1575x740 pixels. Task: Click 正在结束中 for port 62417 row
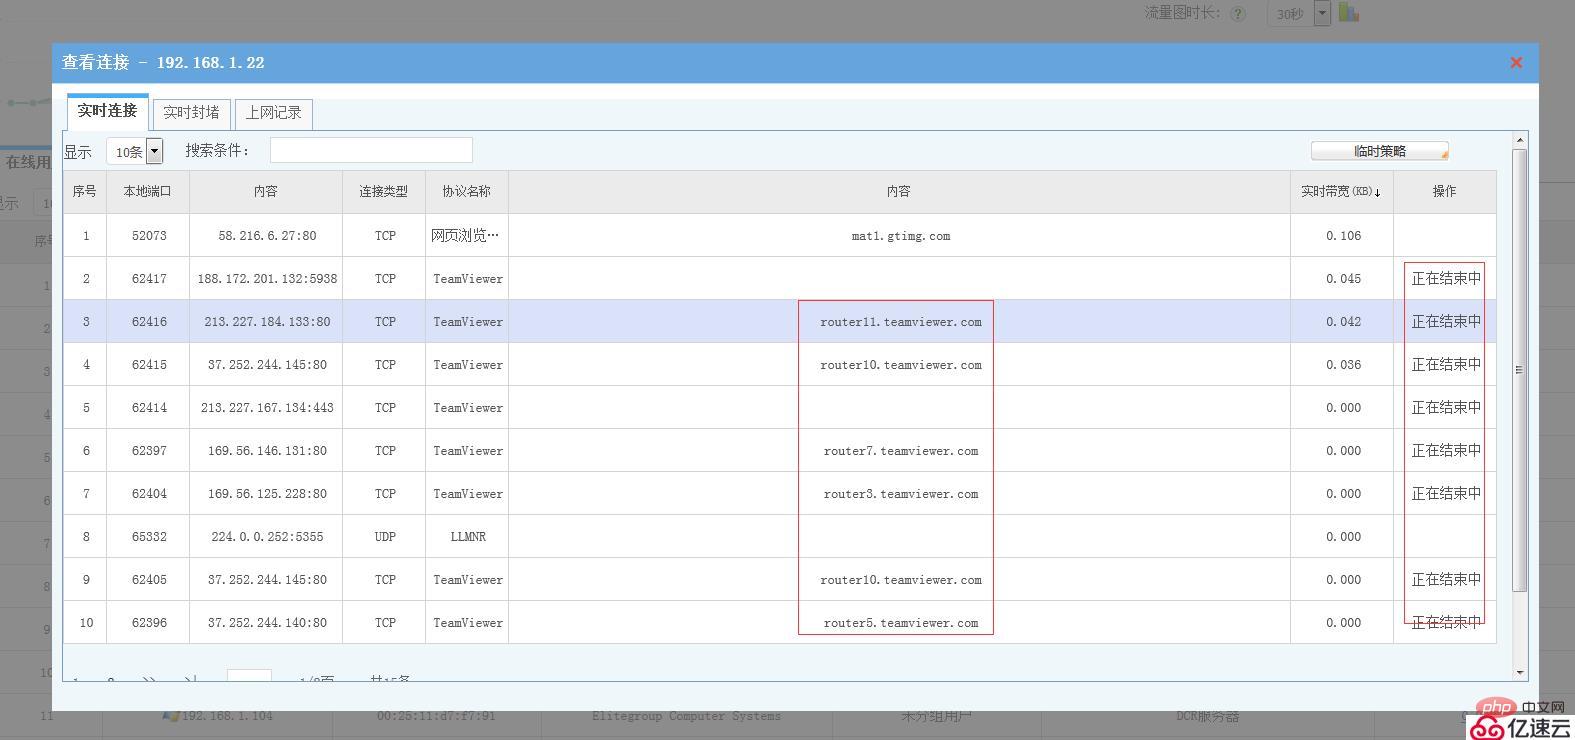1446,279
